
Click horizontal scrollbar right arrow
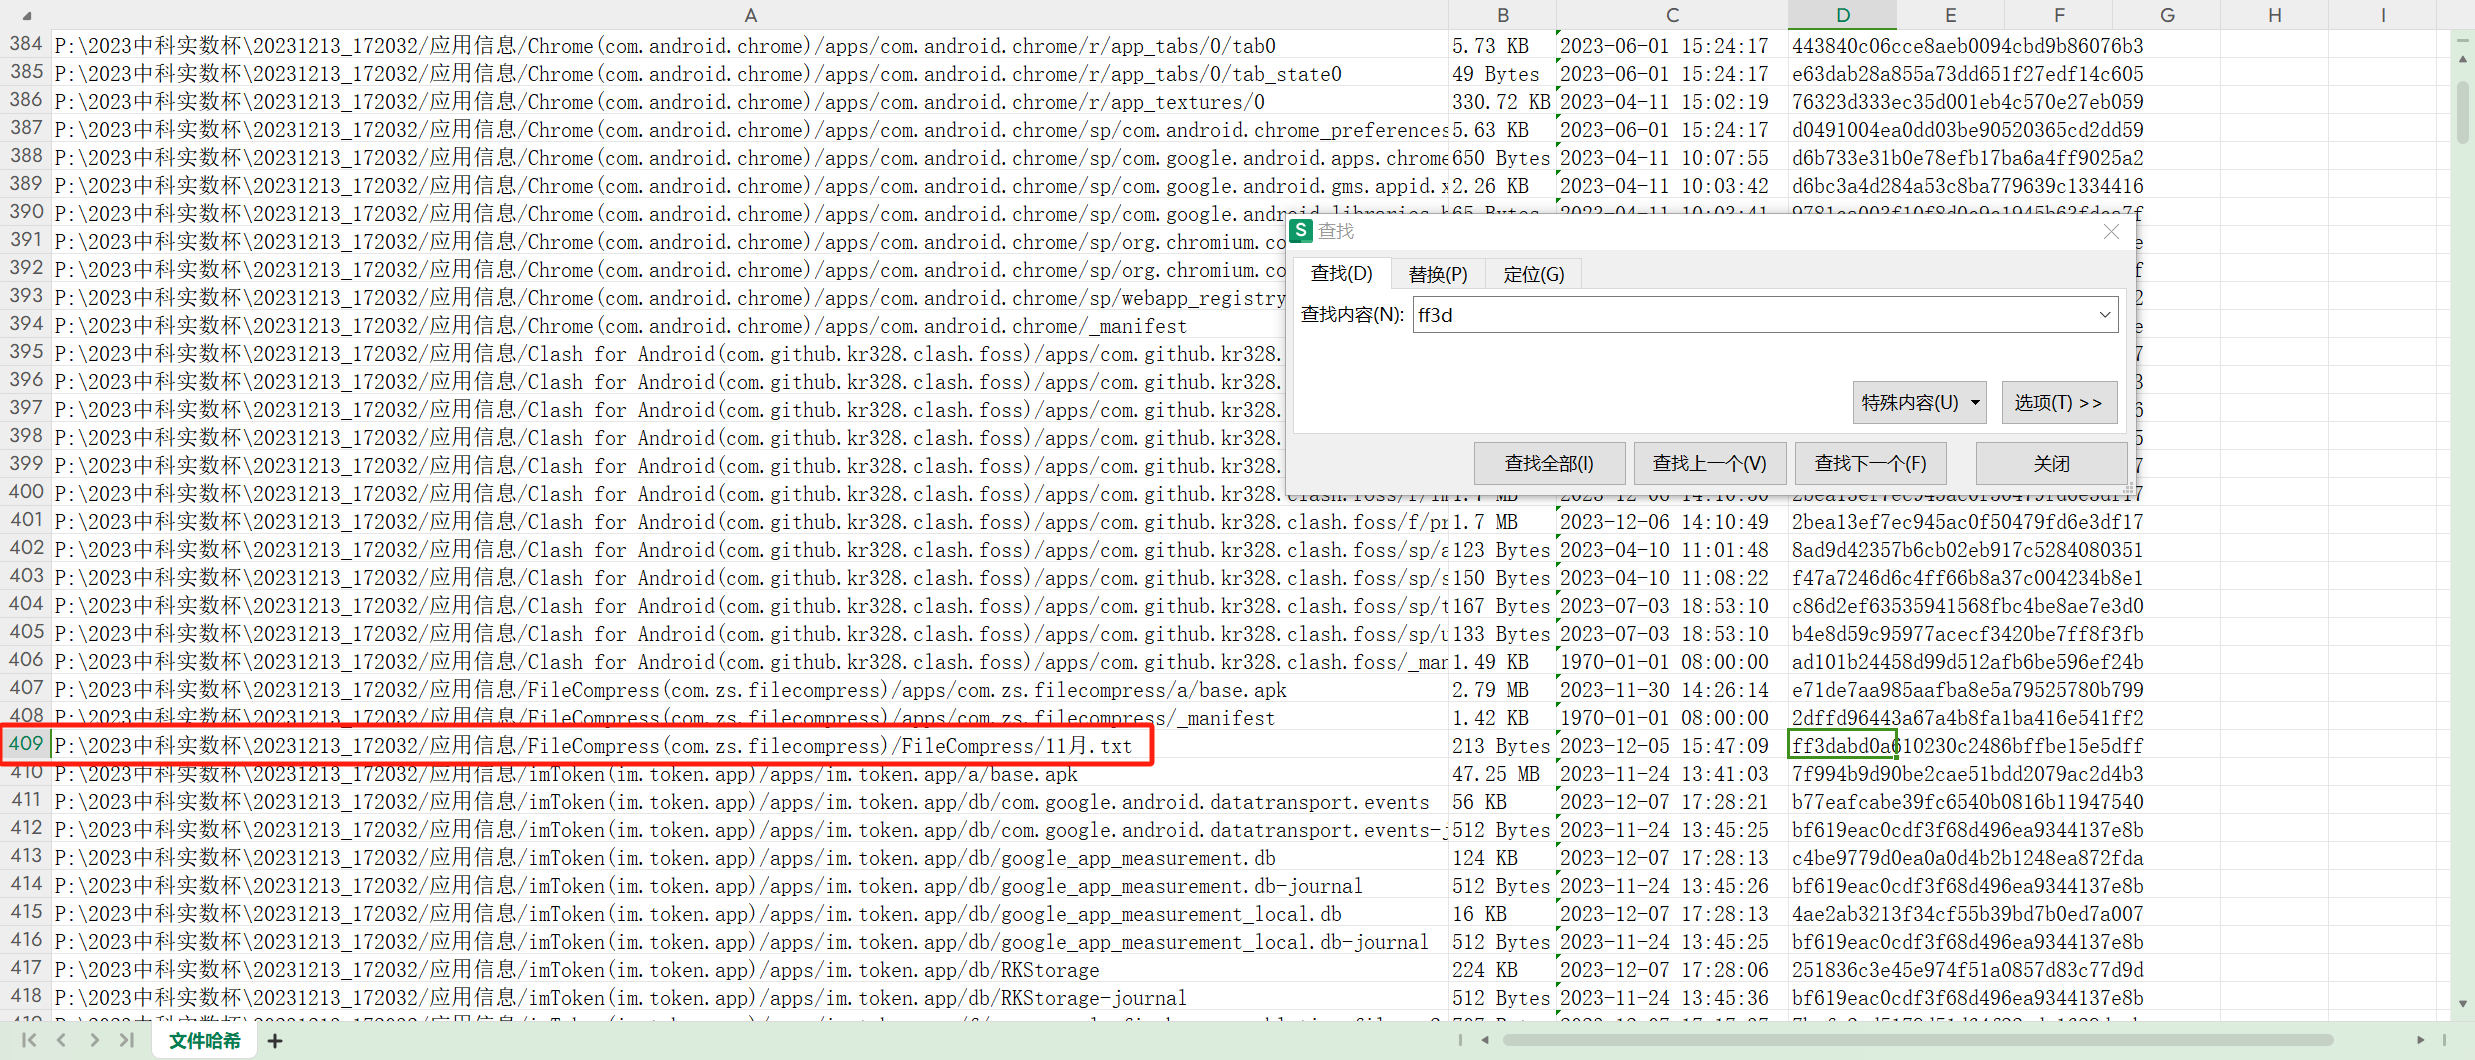tap(2420, 1040)
